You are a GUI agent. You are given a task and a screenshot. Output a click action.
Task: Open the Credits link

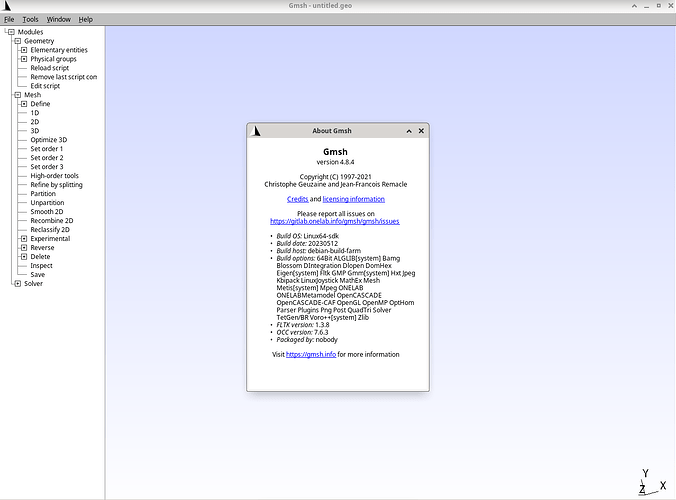pos(297,199)
